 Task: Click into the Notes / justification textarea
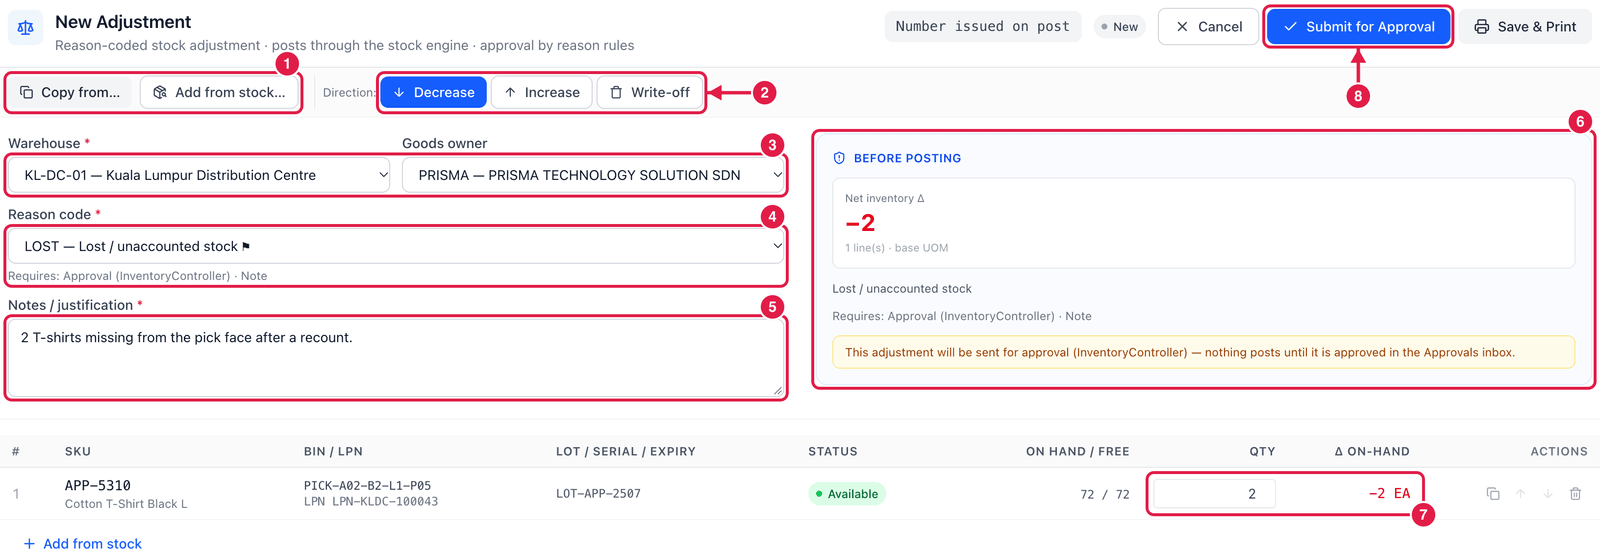396,357
